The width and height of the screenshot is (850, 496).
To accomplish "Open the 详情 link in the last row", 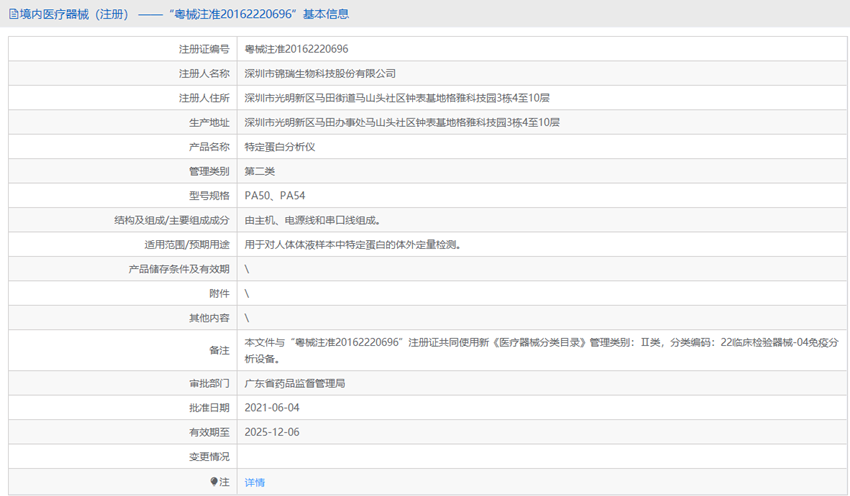I will (x=255, y=482).
